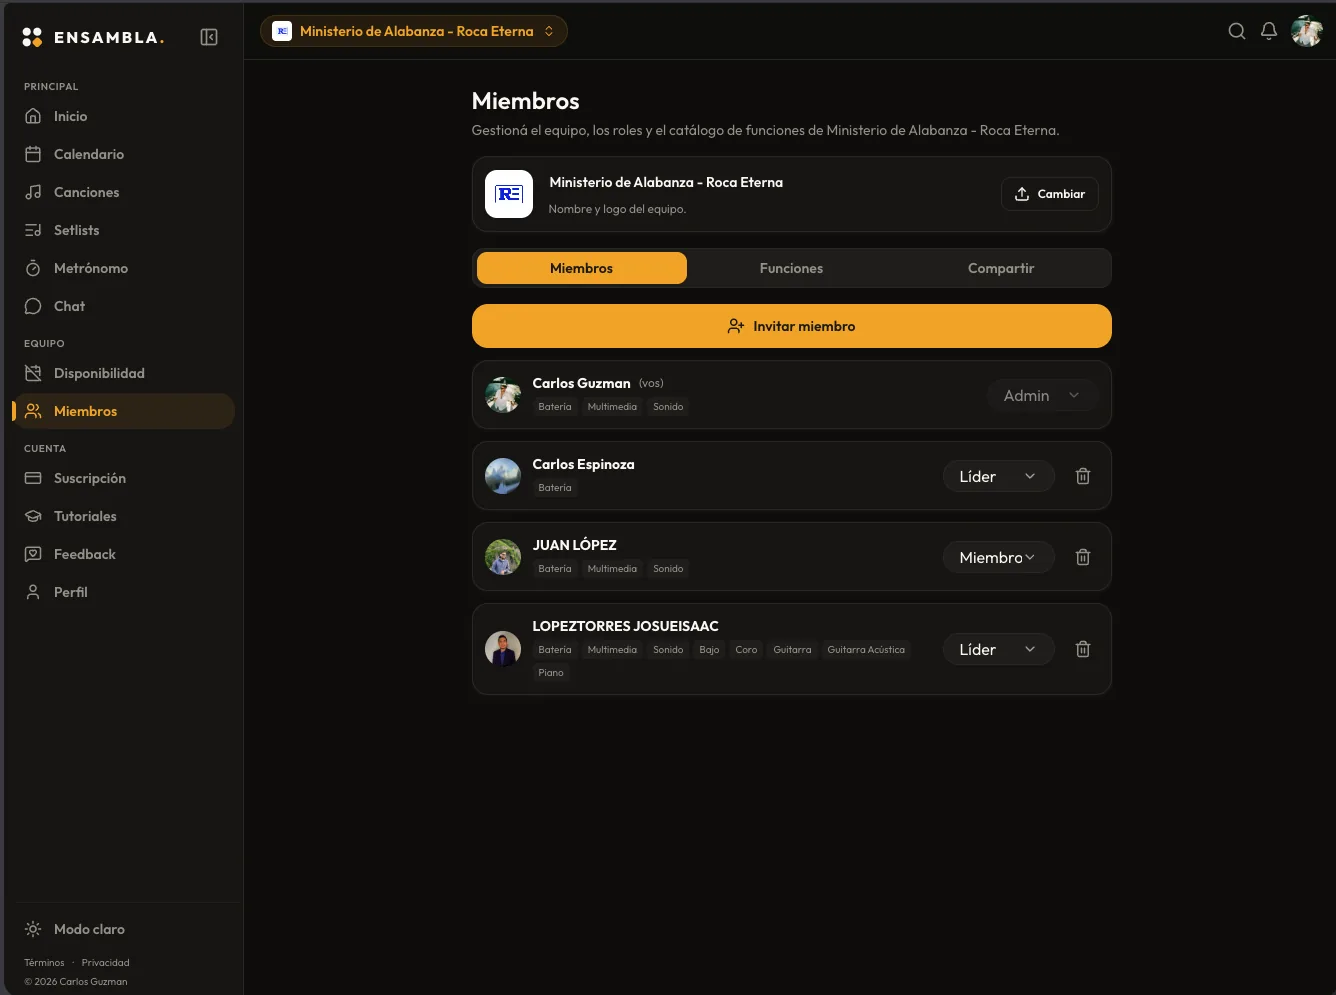Click the Chat bubble icon
The width and height of the screenshot is (1336, 995).
(x=33, y=306)
